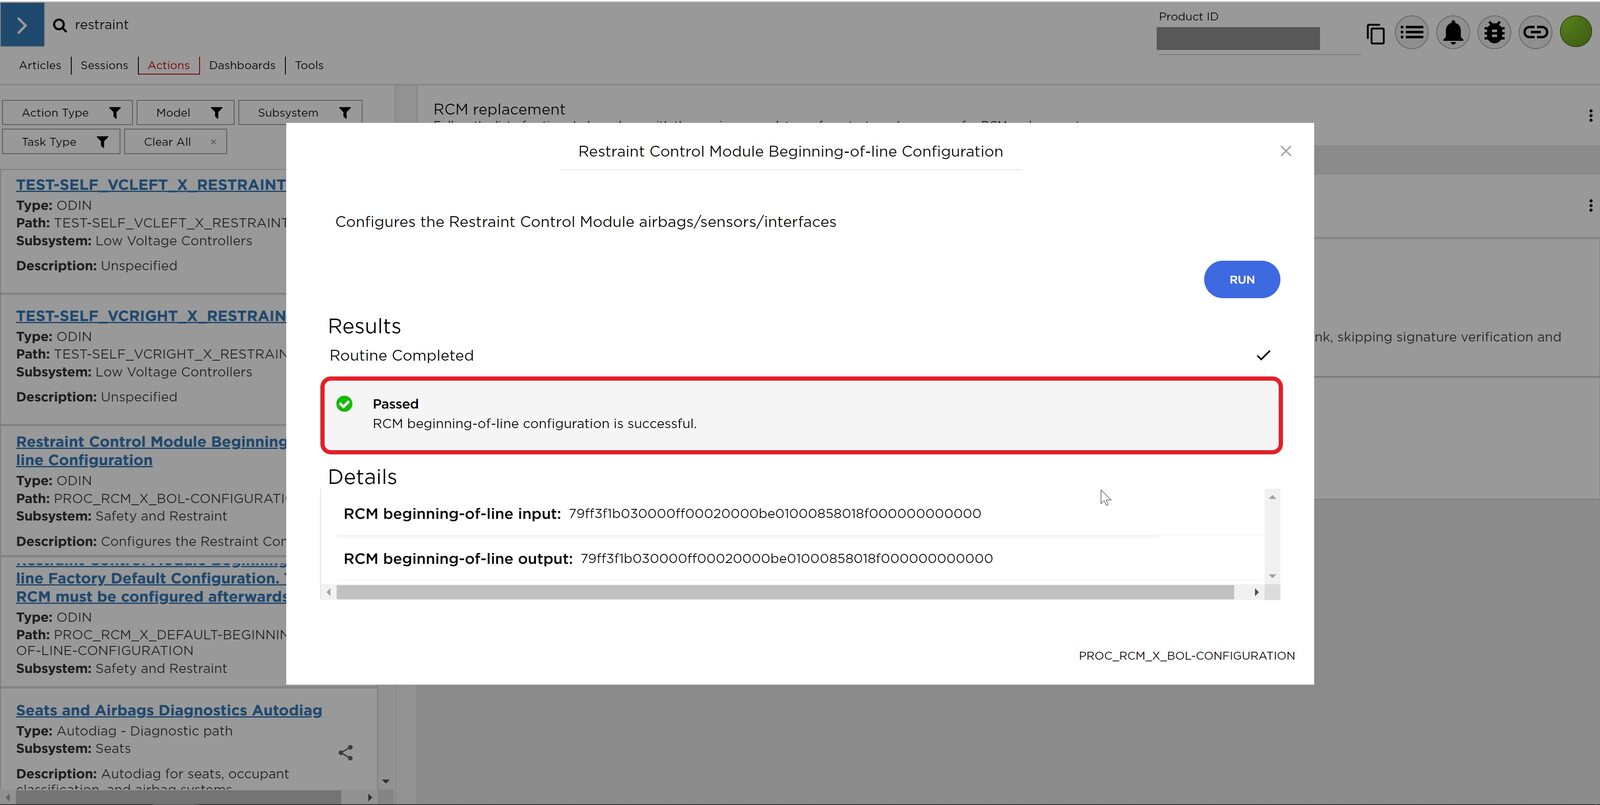Open TEST-SELF_VCLEFT_X_RESTRAINT action link
This screenshot has height=805, width=1600.
pyautogui.click(x=151, y=185)
